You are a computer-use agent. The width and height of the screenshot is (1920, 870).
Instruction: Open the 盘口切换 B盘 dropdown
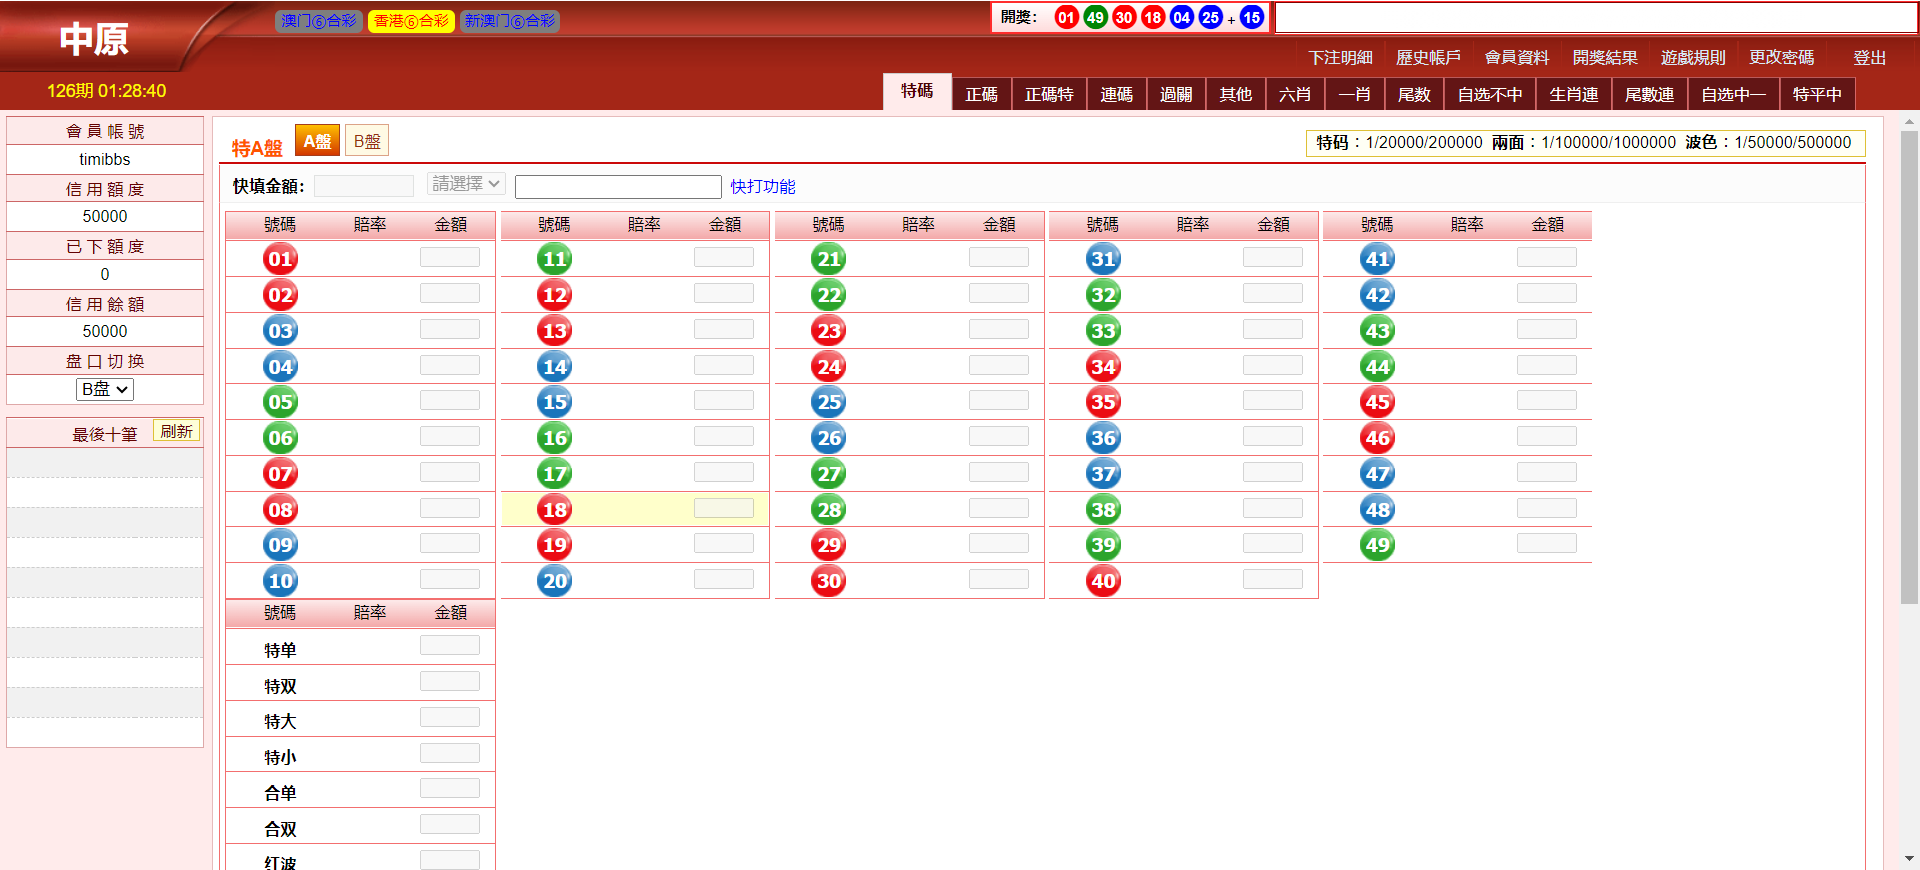(x=105, y=389)
